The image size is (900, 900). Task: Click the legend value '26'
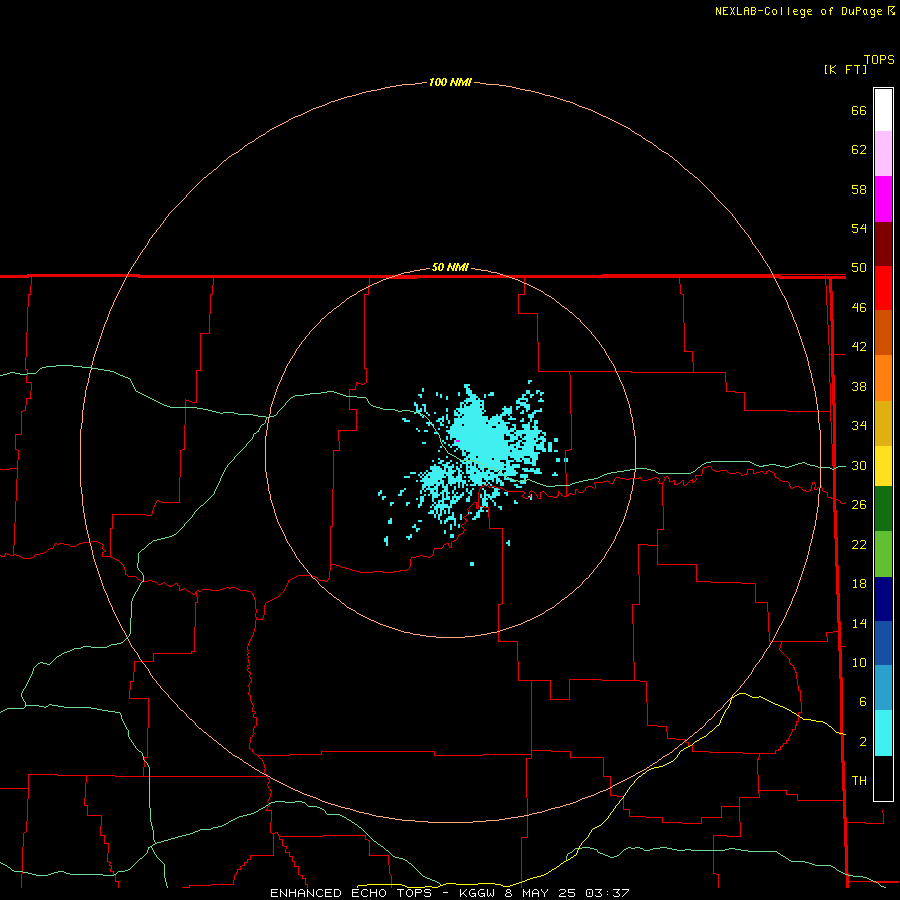click(x=859, y=505)
